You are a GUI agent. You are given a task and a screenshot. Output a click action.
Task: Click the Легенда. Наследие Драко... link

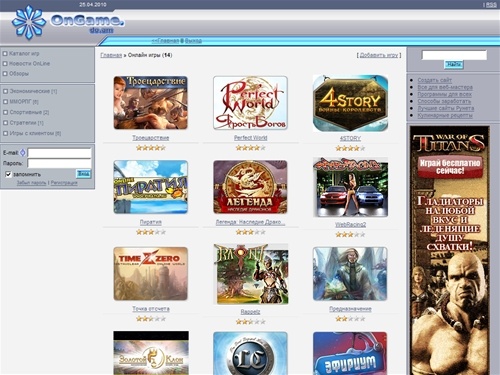250,222
